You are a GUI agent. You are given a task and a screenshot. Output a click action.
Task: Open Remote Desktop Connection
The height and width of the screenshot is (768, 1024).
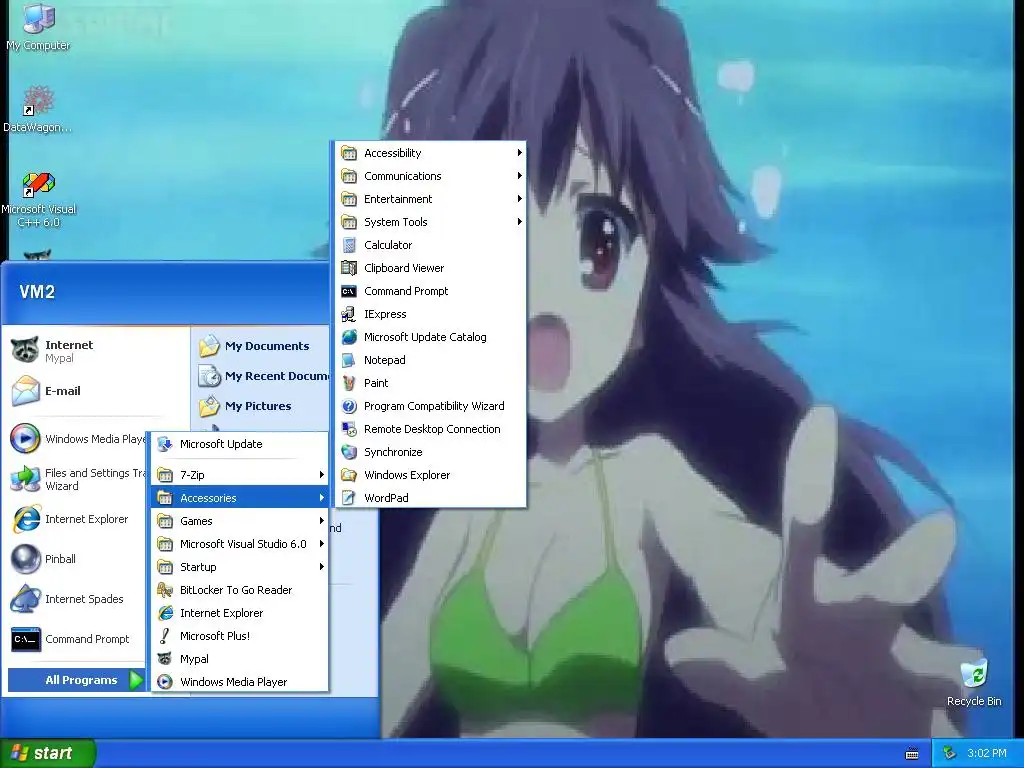430,429
